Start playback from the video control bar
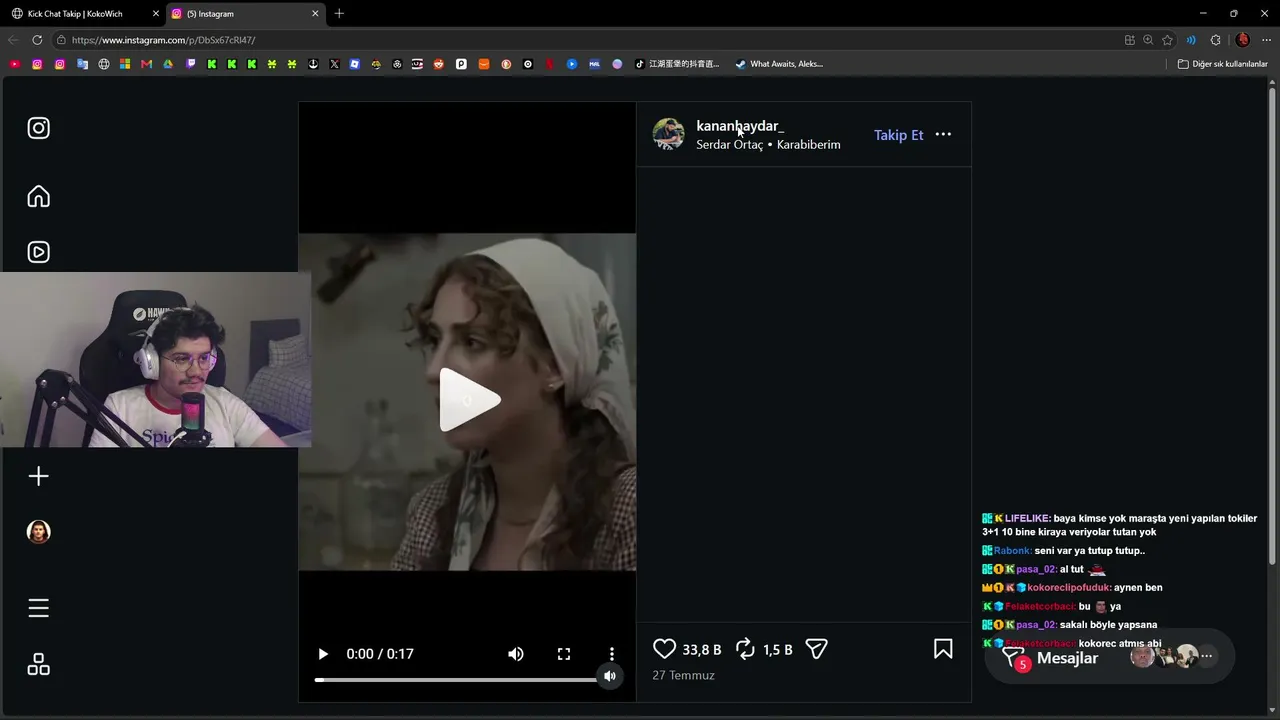 tap(323, 654)
